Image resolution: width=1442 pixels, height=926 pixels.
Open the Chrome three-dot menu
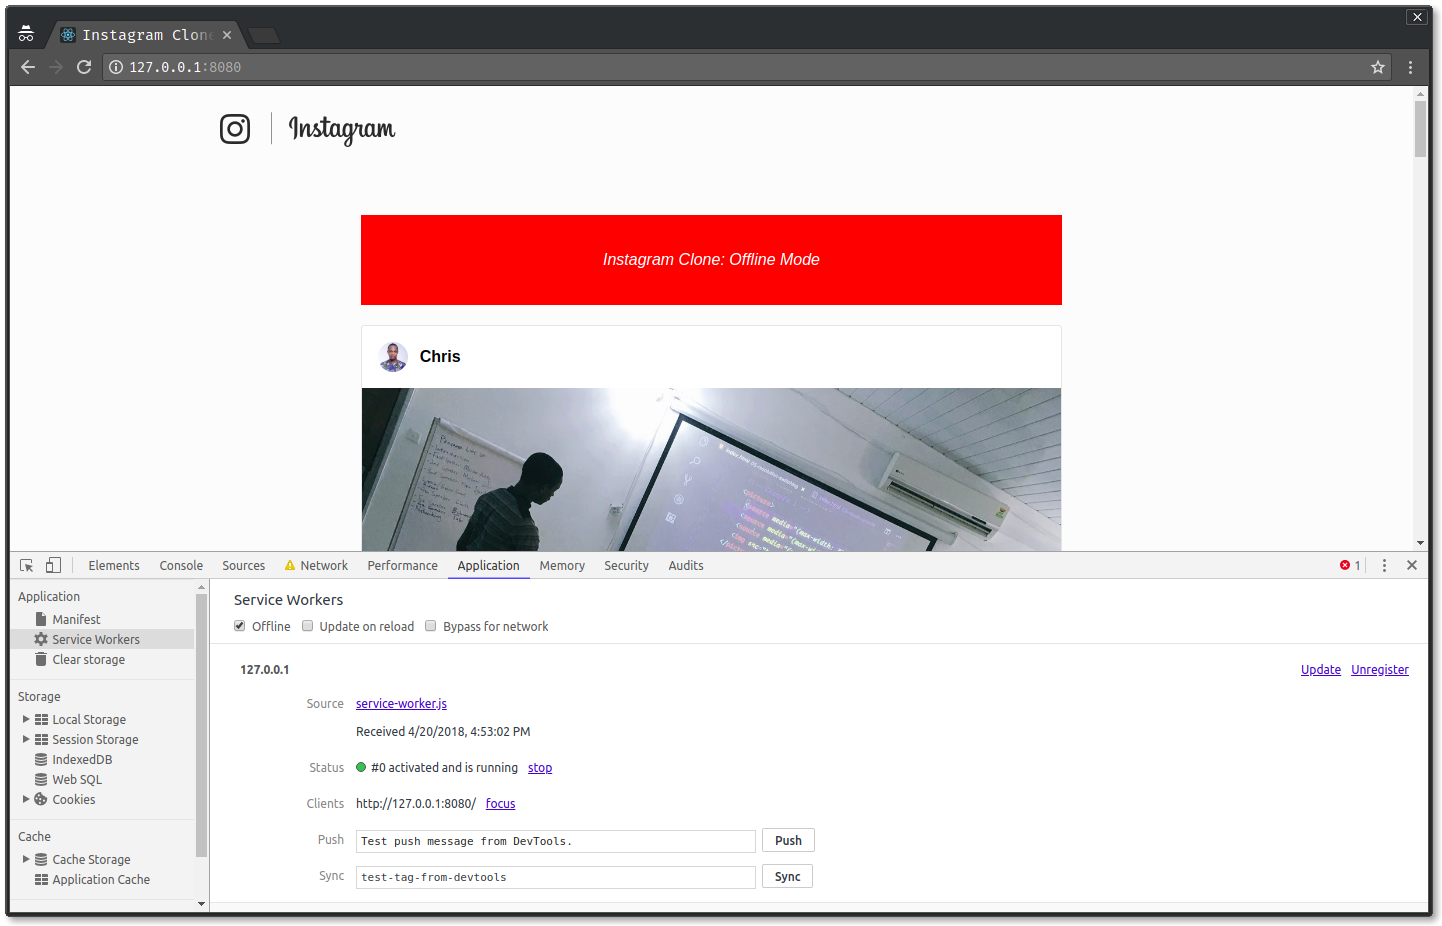tap(1410, 67)
